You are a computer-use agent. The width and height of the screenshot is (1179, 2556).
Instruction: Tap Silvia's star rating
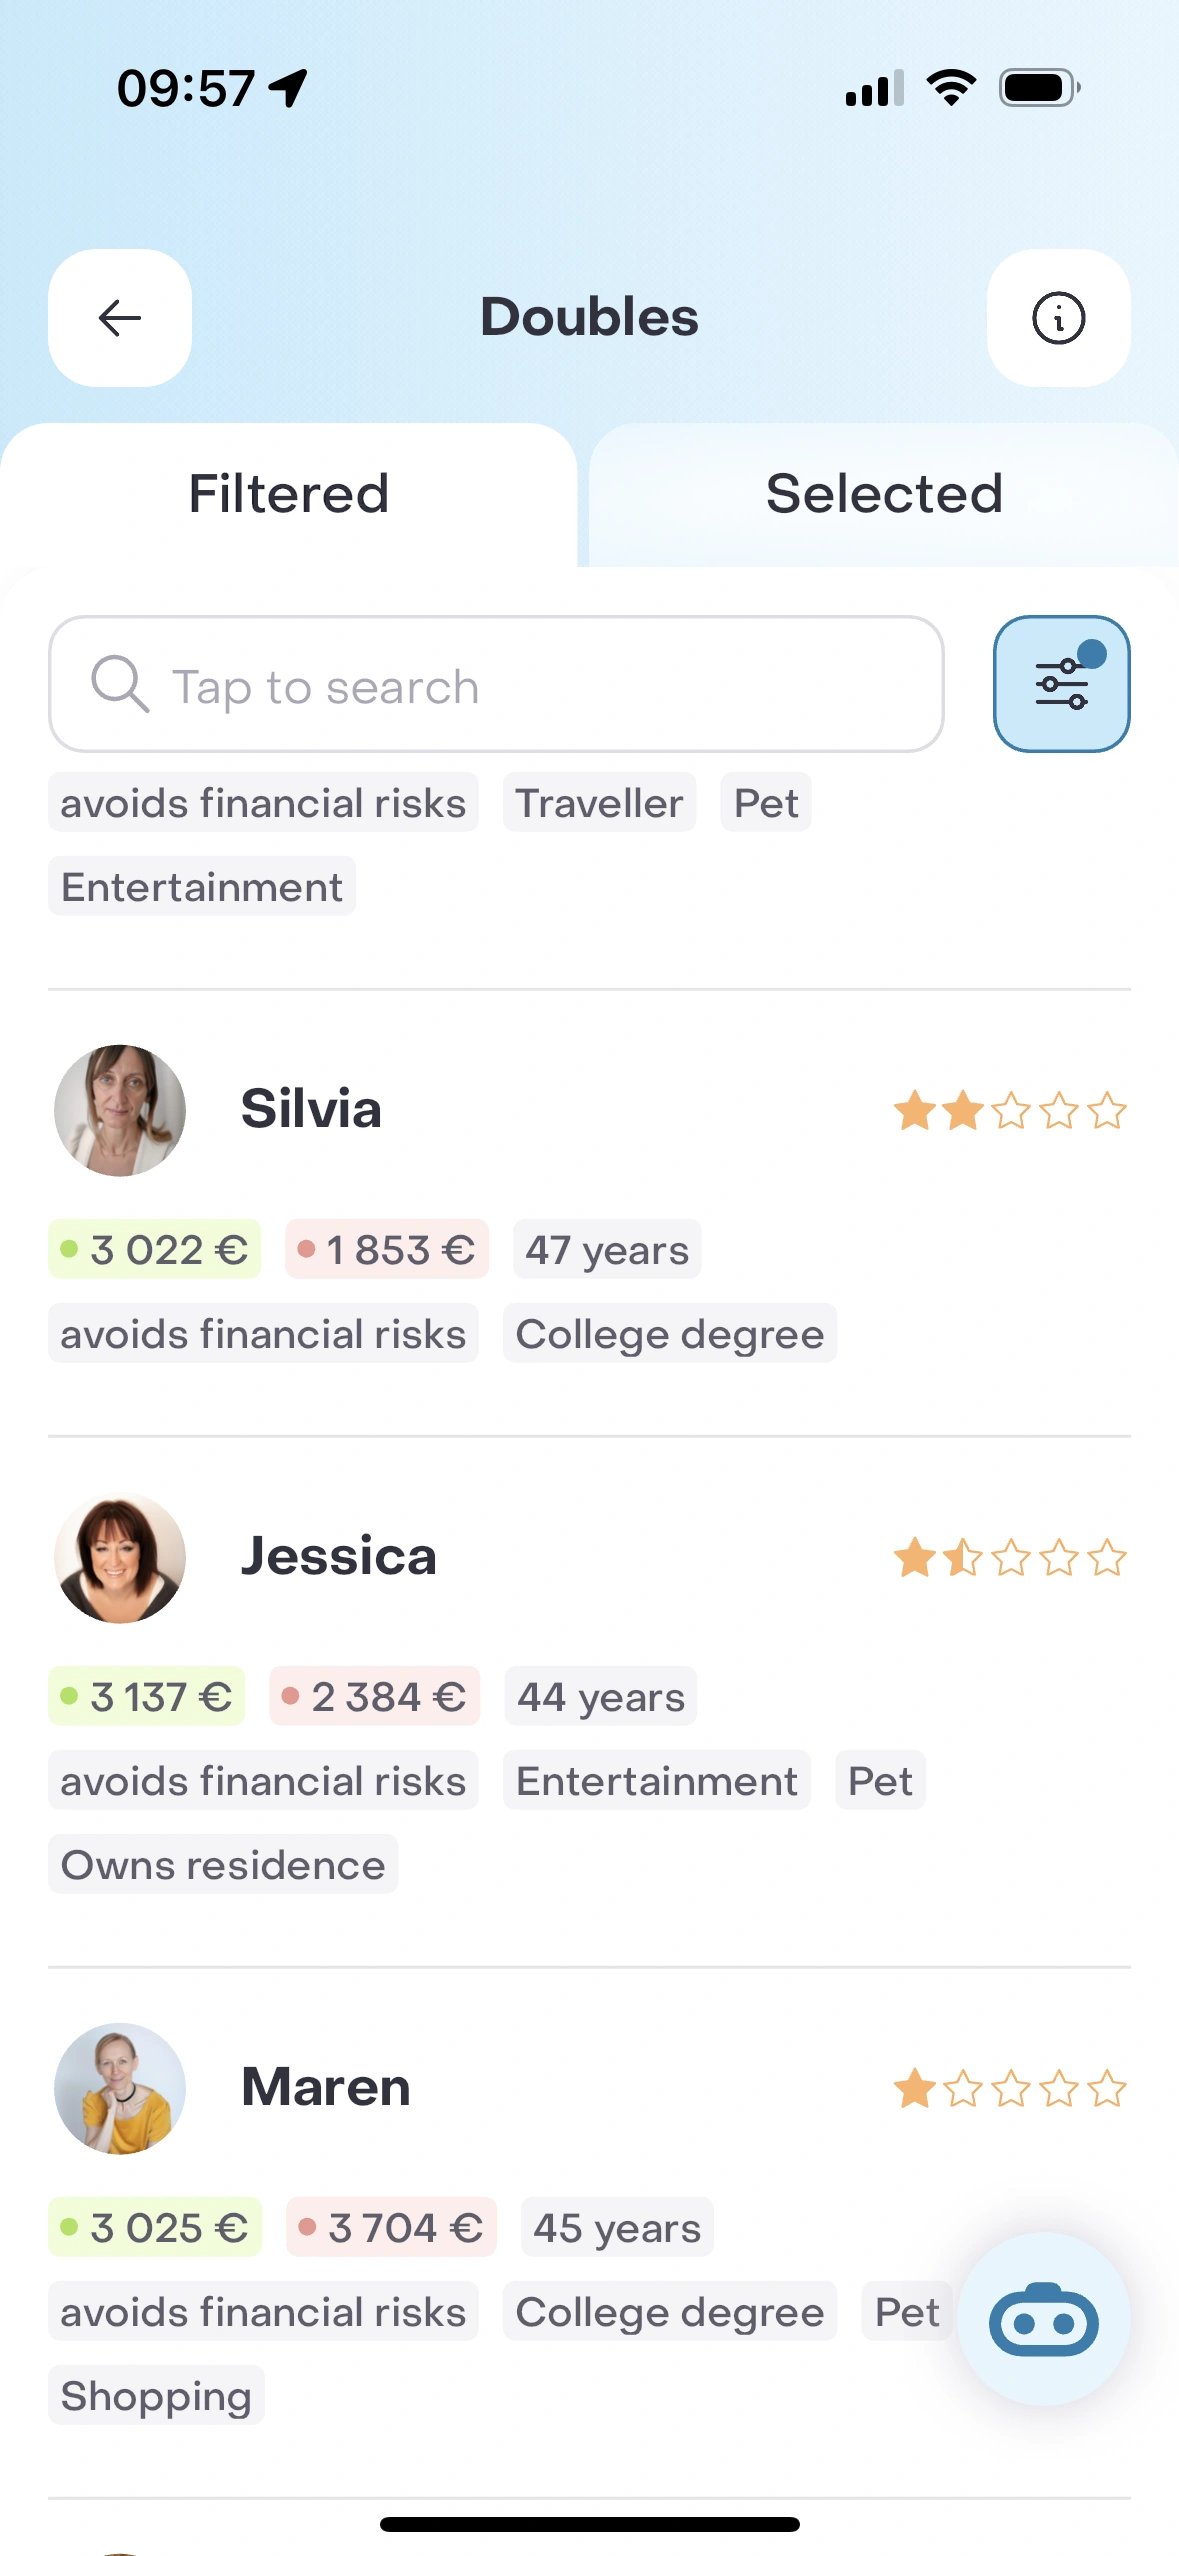[1010, 1111]
